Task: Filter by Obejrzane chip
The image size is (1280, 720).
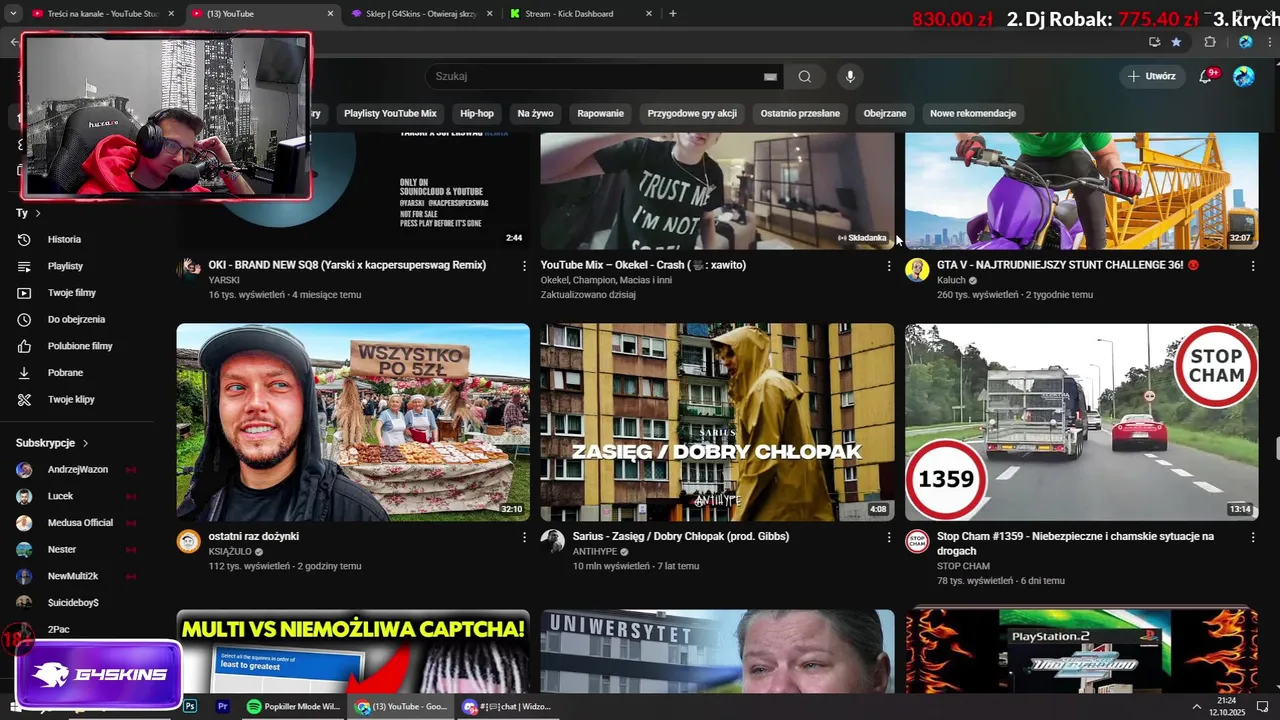Action: 885,113
